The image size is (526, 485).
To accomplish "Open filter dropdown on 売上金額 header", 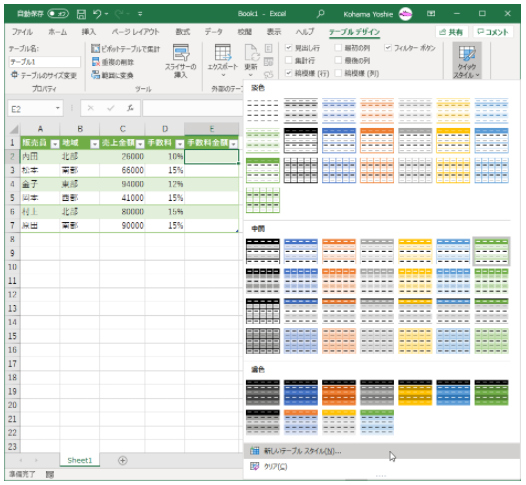I will (x=140, y=144).
